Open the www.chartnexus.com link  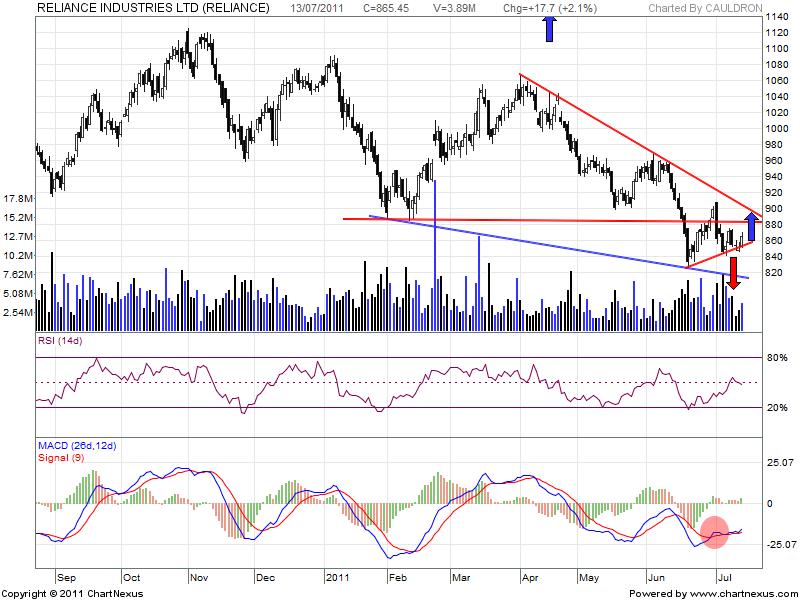point(741,592)
